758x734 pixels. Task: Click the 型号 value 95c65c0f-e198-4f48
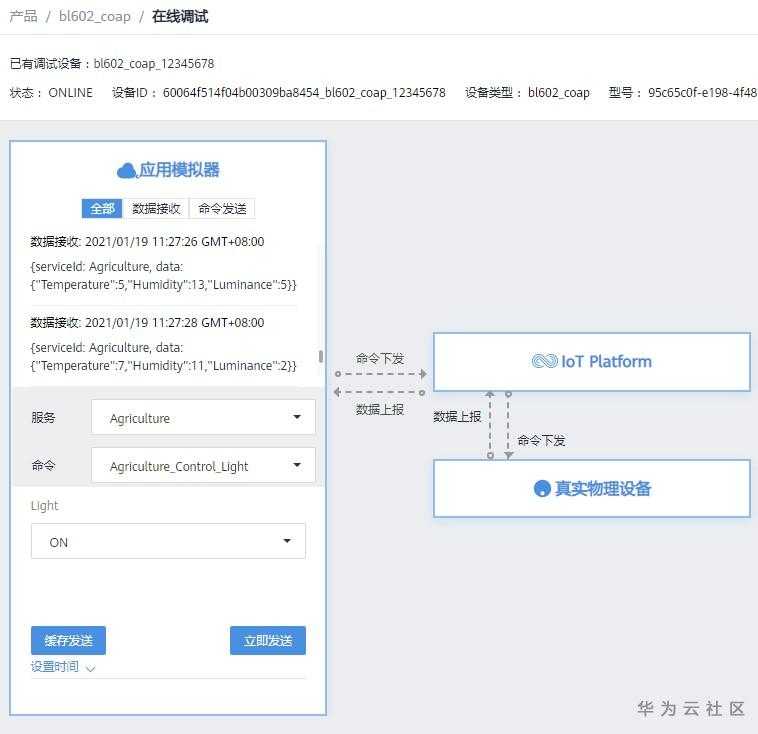pos(702,92)
